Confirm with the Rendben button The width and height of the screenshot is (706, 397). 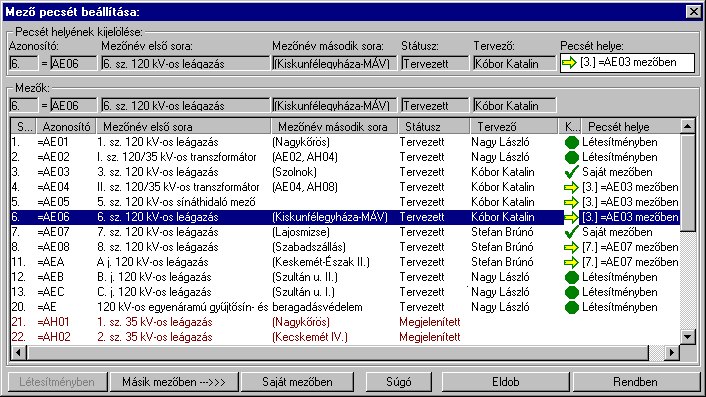(635, 382)
